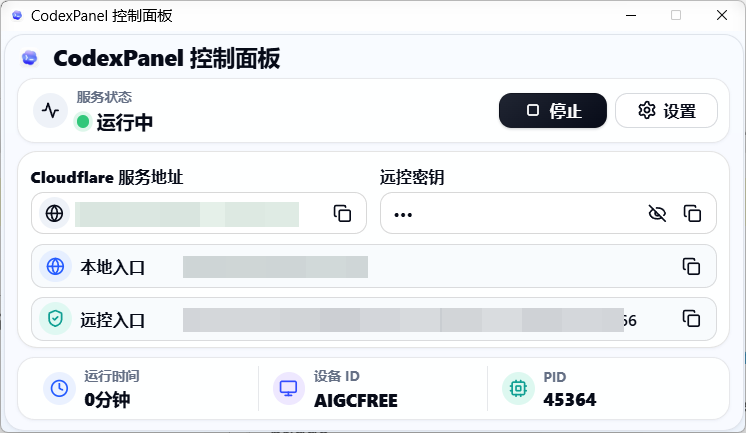Click the globe icon beside Cloudflare address
The image size is (746, 433).
(54, 213)
